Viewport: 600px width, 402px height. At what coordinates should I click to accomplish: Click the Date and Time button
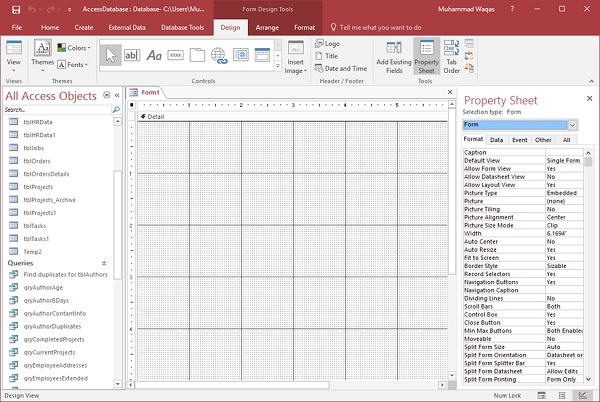343,68
